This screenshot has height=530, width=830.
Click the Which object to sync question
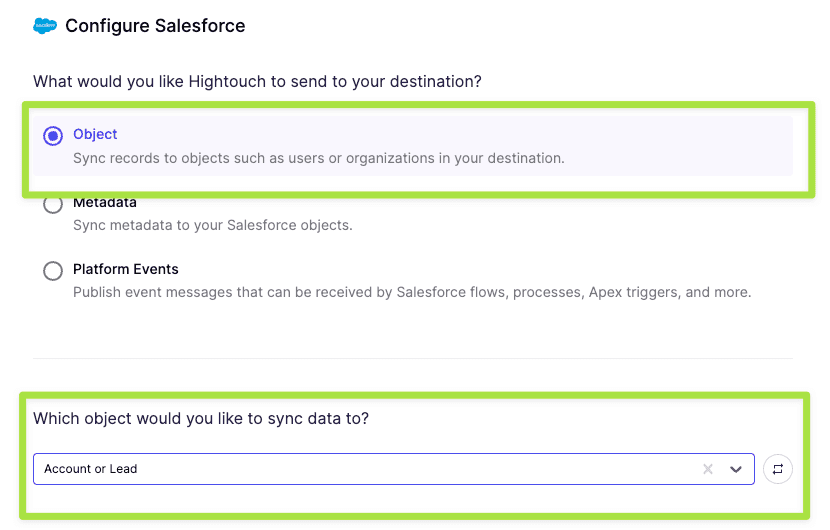pos(201,418)
